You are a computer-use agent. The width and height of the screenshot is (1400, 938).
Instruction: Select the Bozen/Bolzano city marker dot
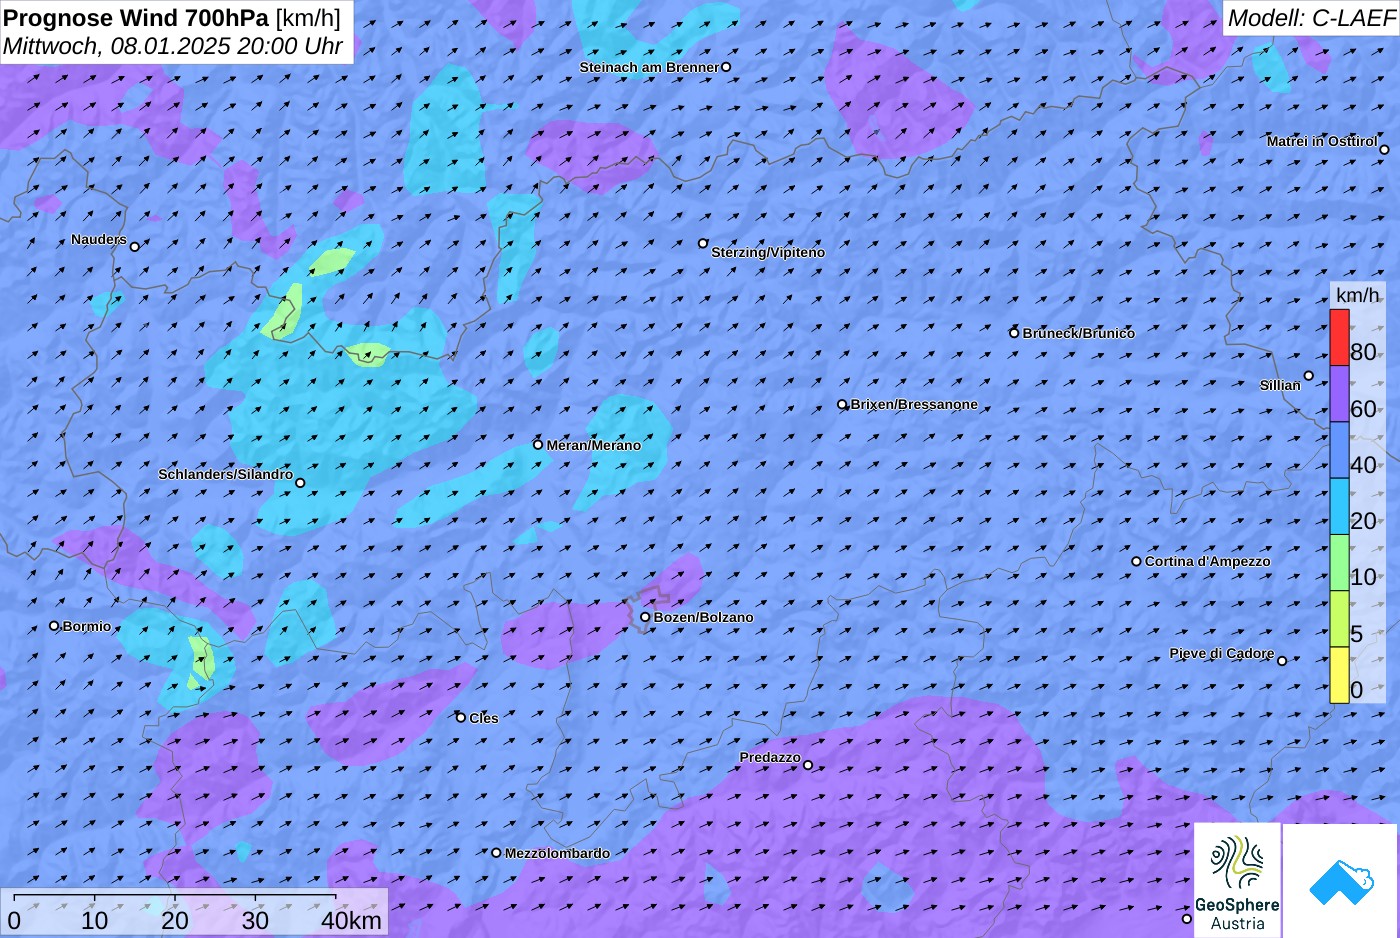pos(645,617)
